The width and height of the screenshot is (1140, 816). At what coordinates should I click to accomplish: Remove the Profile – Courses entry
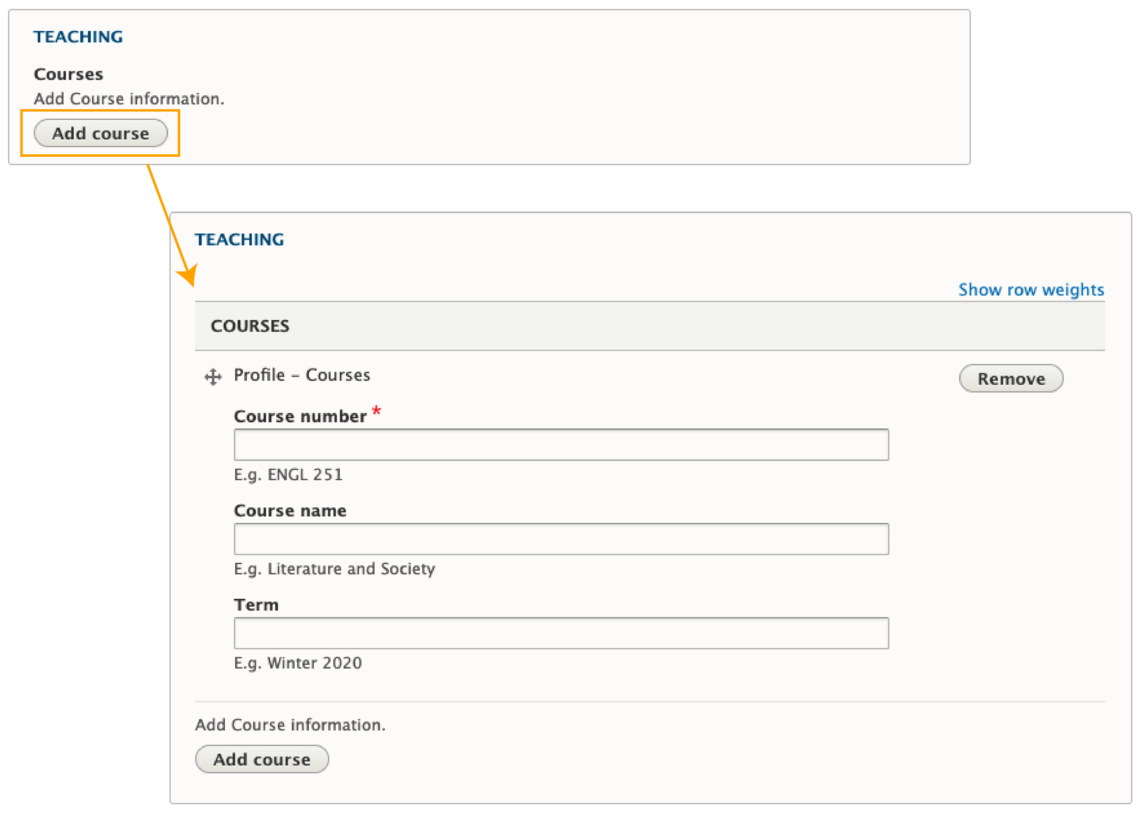tap(1010, 377)
